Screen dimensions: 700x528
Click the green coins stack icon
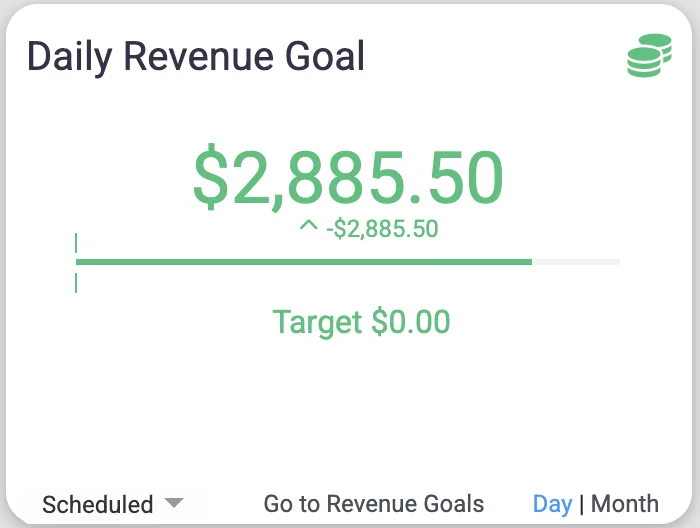click(x=649, y=55)
